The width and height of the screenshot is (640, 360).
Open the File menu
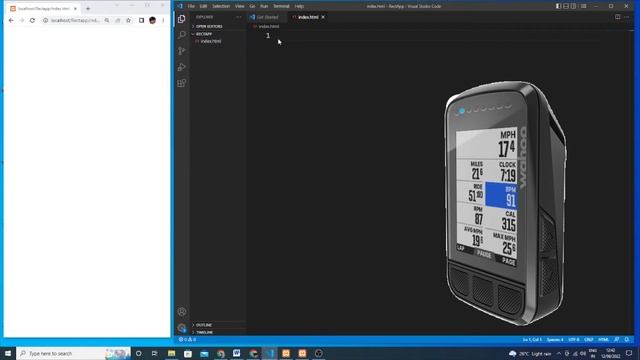(x=191, y=6)
